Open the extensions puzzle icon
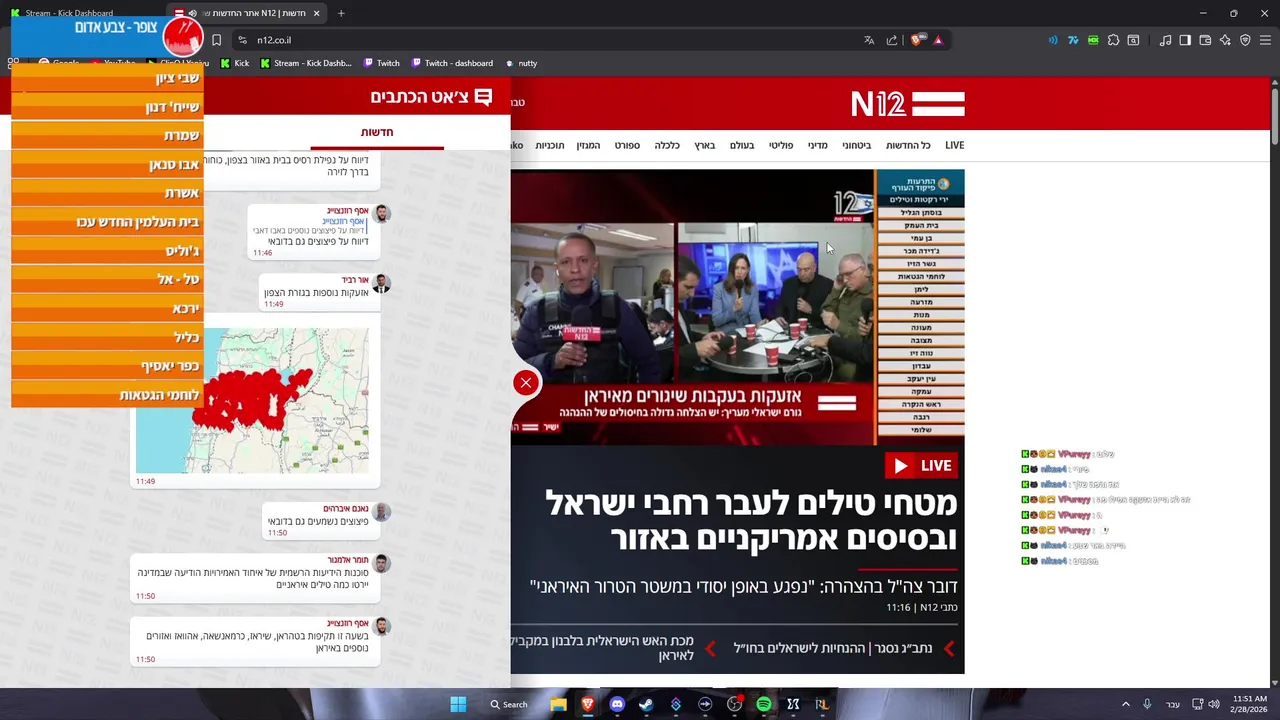The width and height of the screenshot is (1280, 720). (1113, 40)
